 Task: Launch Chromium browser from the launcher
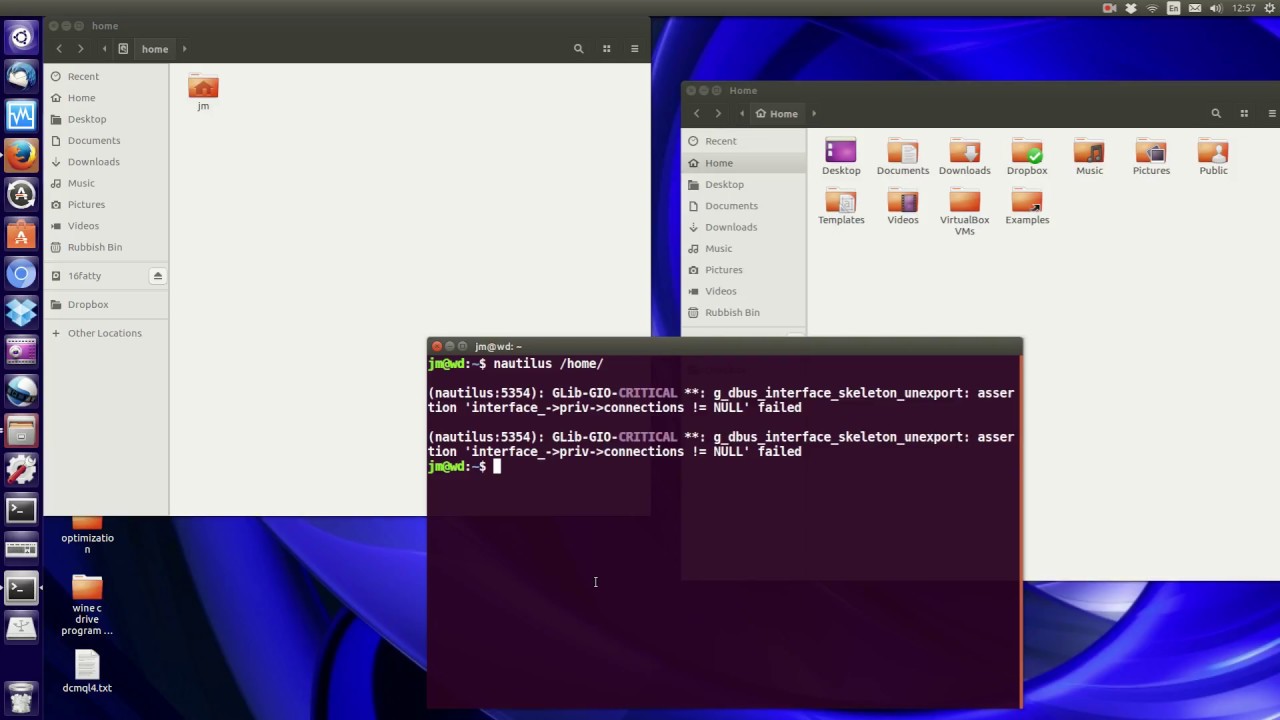[21, 273]
